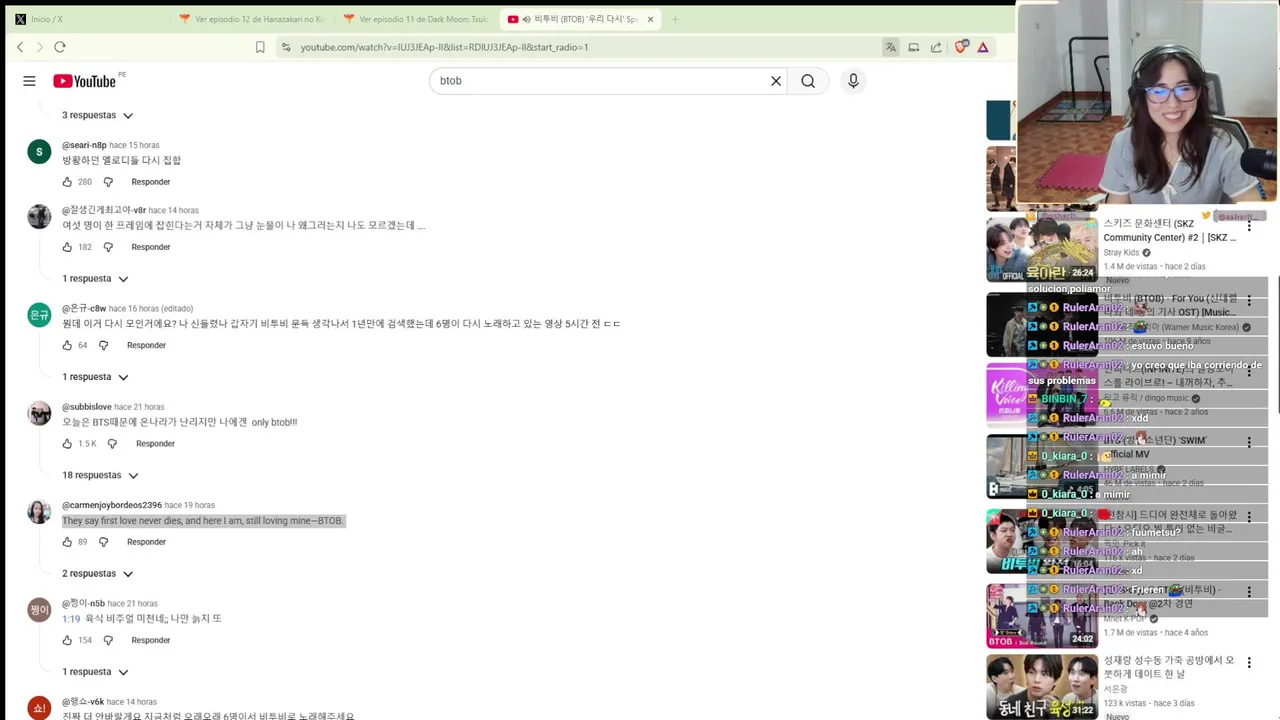This screenshot has width=1280, height=720.
Task: Click Responder under the 154-like comment
Action: pyautogui.click(x=151, y=640)
